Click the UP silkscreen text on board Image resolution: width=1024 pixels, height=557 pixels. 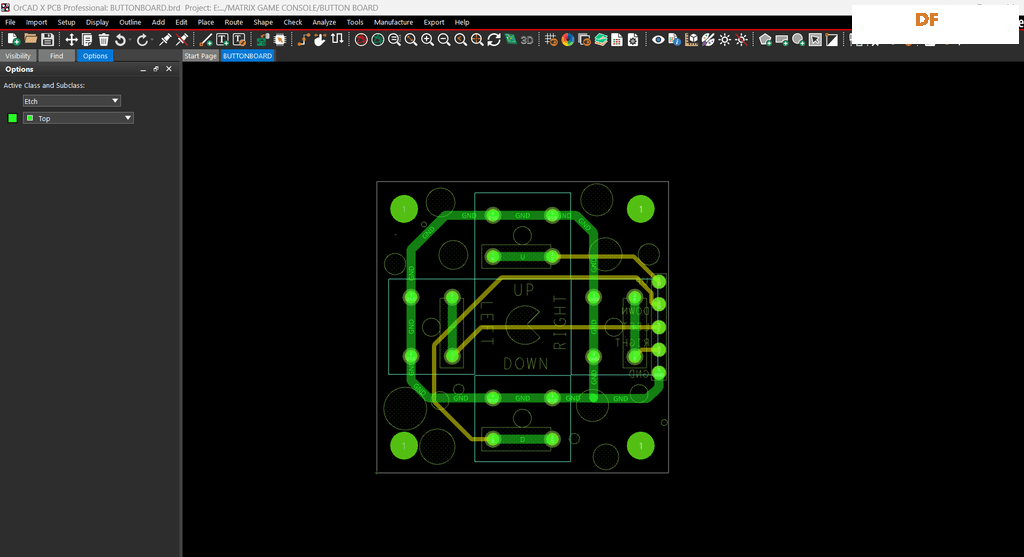pyautogui.click(x=524, y=289)
